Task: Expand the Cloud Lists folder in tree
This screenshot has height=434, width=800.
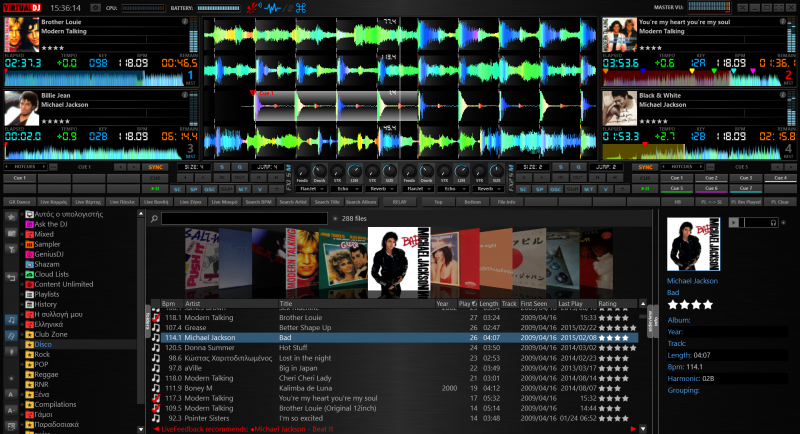Action: pyautogui.click(x=22, y=274)
